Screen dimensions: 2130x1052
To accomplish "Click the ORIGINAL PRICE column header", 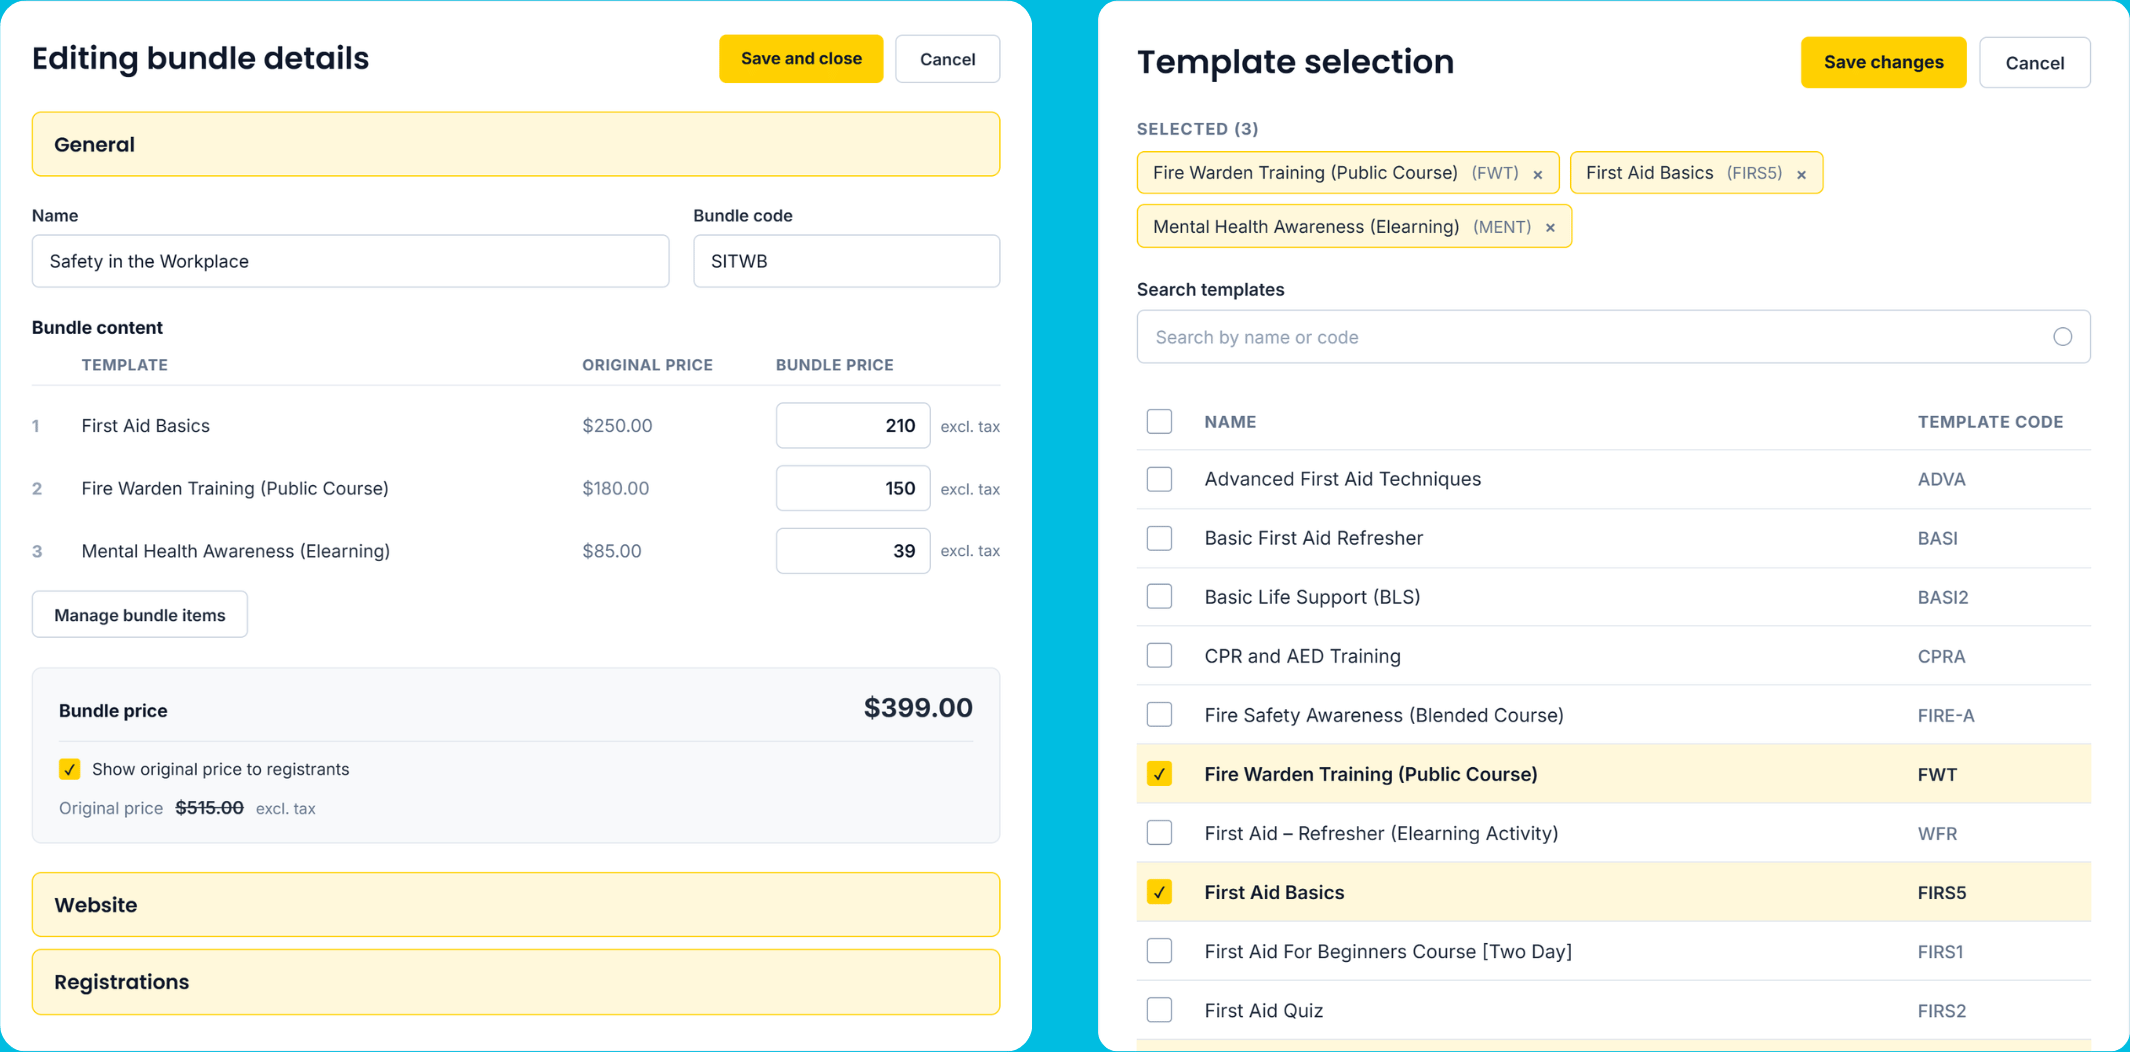I will [x=647, y=365].
